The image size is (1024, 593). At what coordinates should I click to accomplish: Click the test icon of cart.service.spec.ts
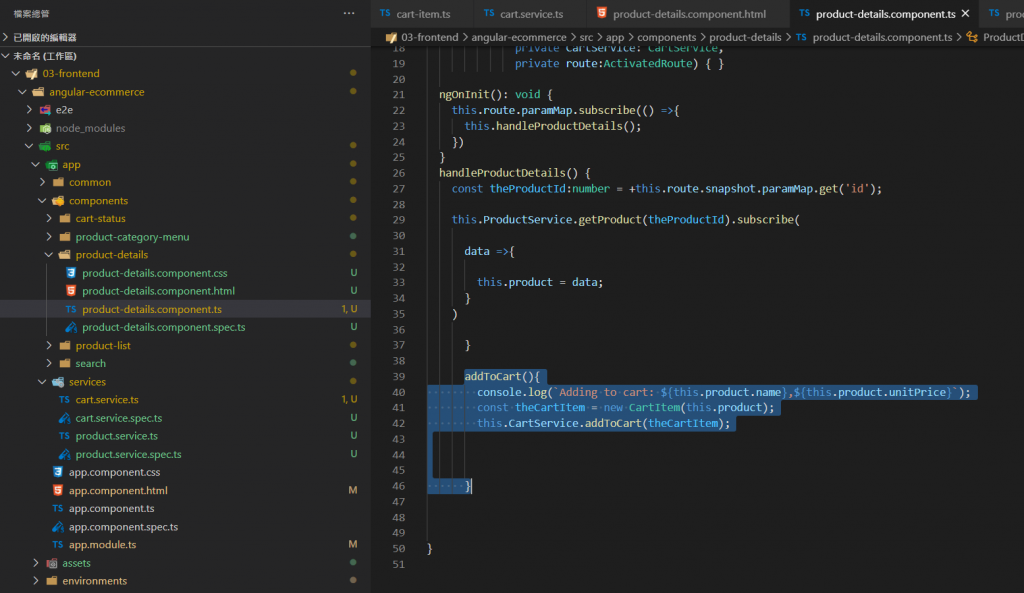point(65,418)
